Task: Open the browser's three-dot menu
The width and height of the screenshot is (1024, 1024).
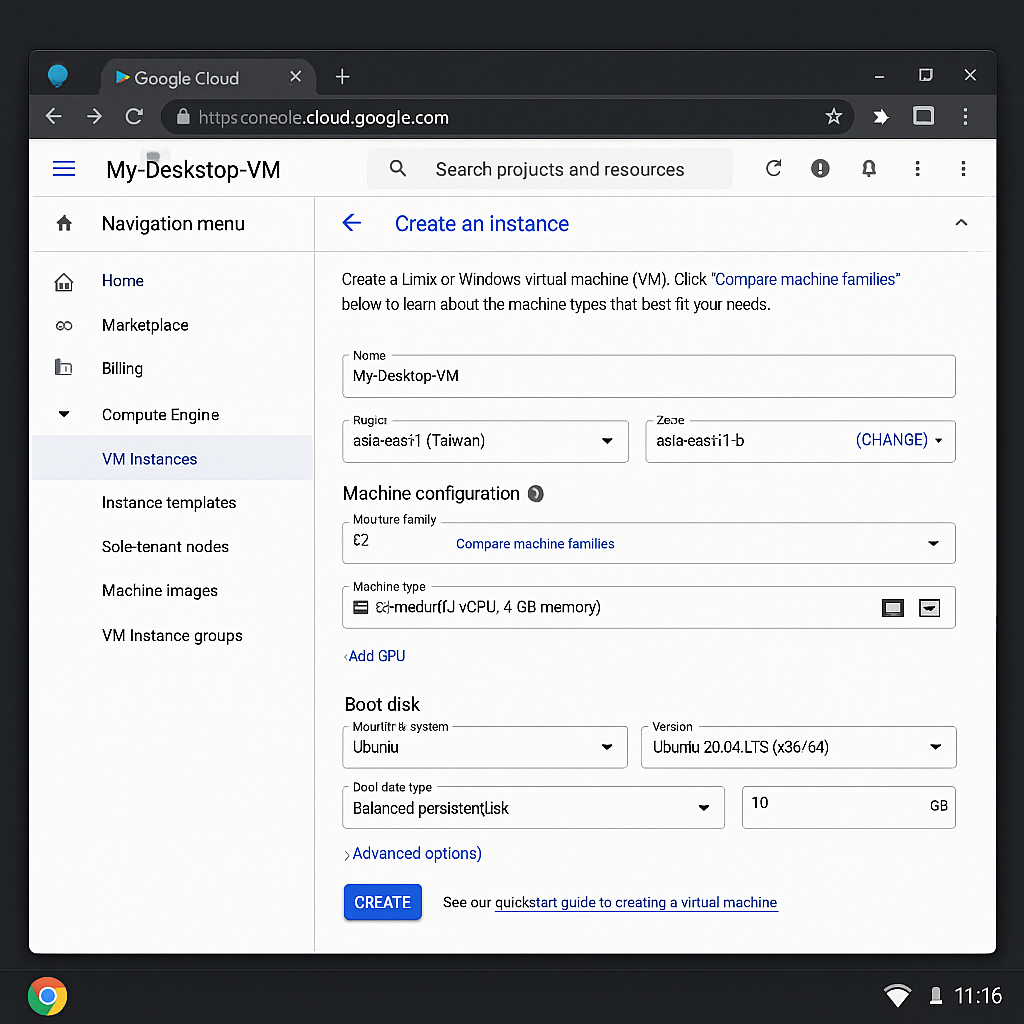Action: pyautogui.click(x=965, y=117)
